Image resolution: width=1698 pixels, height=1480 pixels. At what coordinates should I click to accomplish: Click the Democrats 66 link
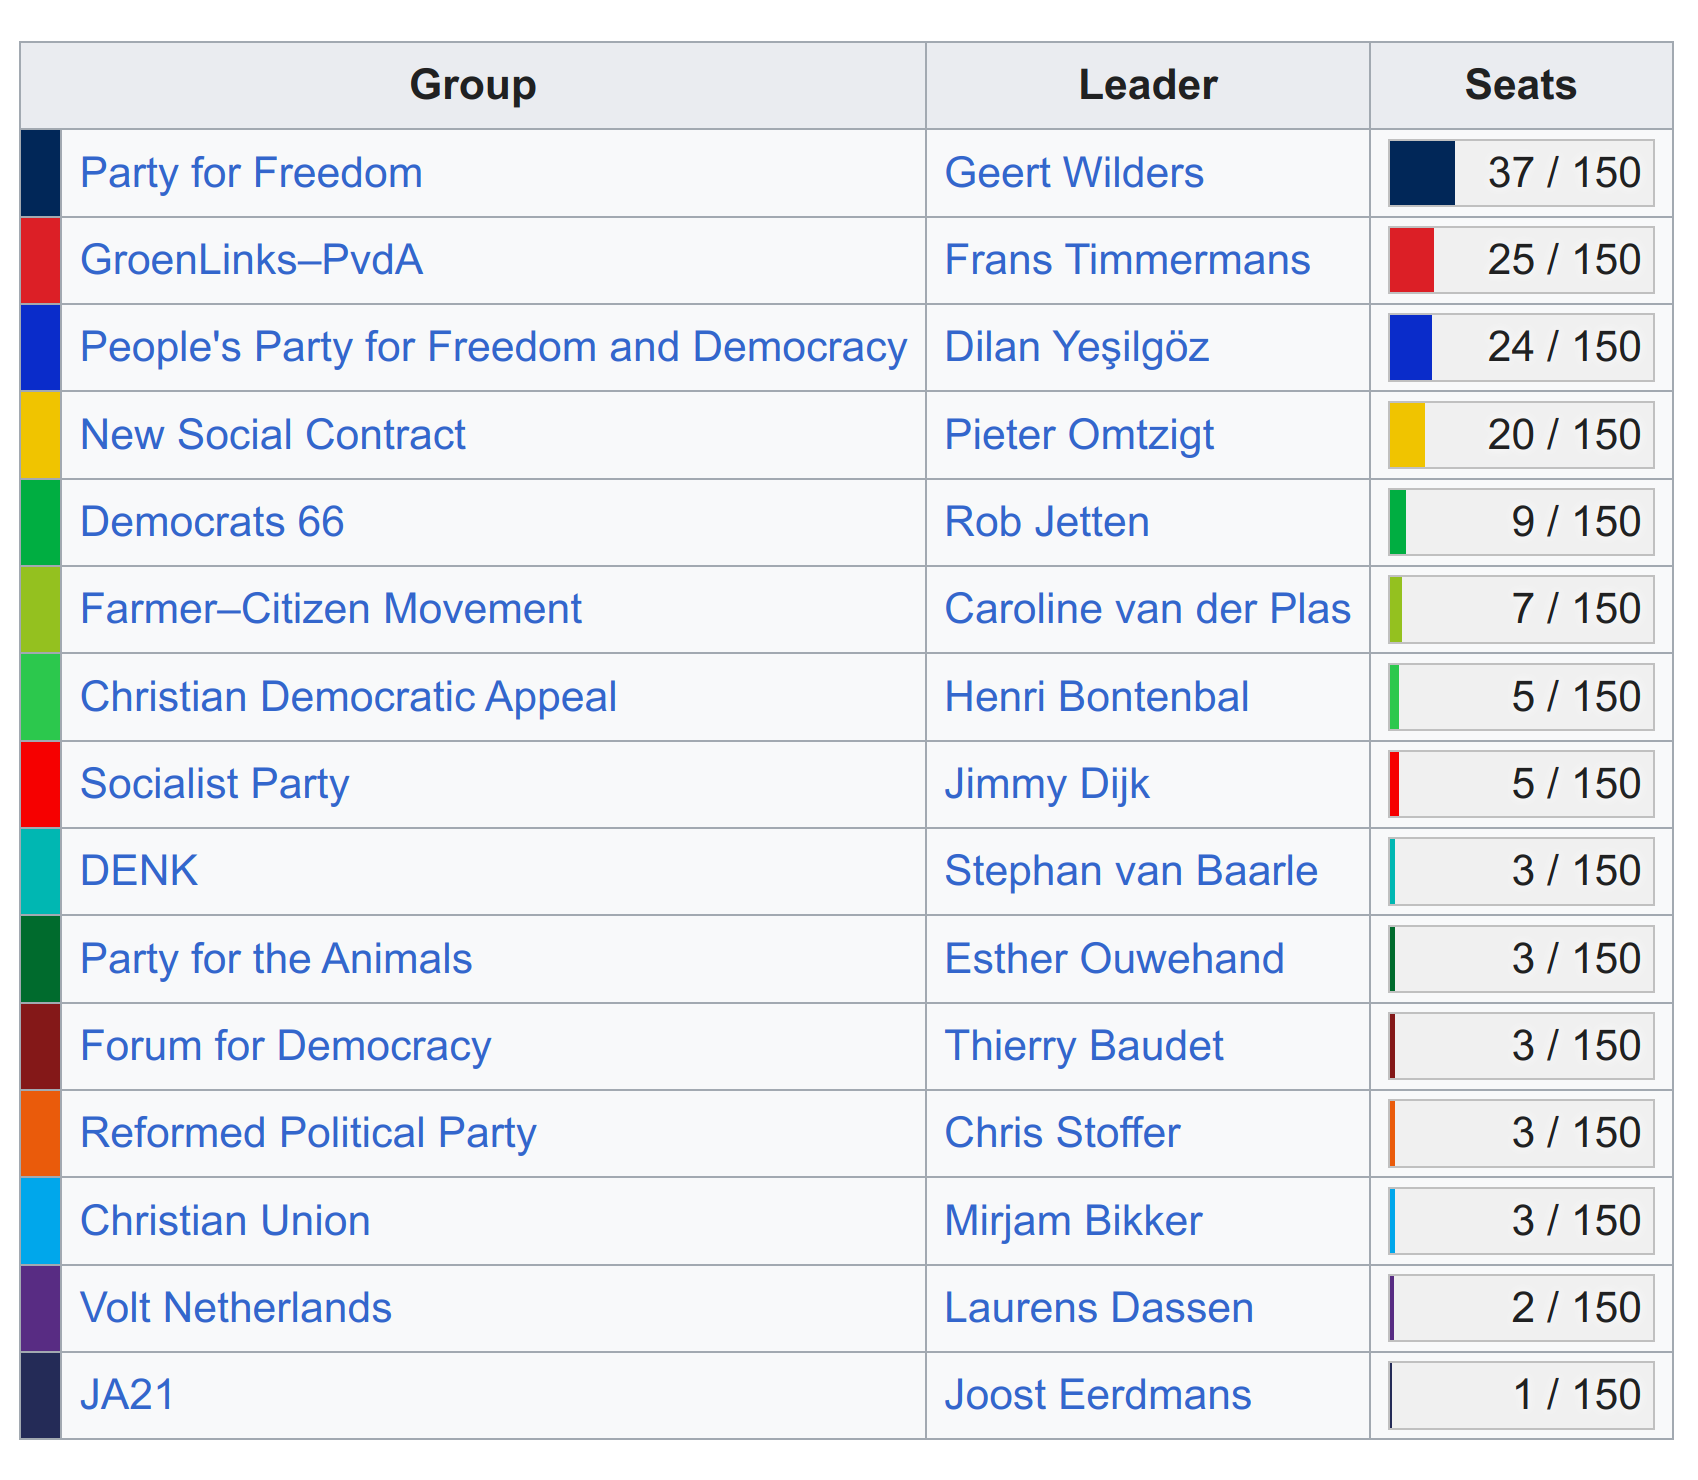212,522
